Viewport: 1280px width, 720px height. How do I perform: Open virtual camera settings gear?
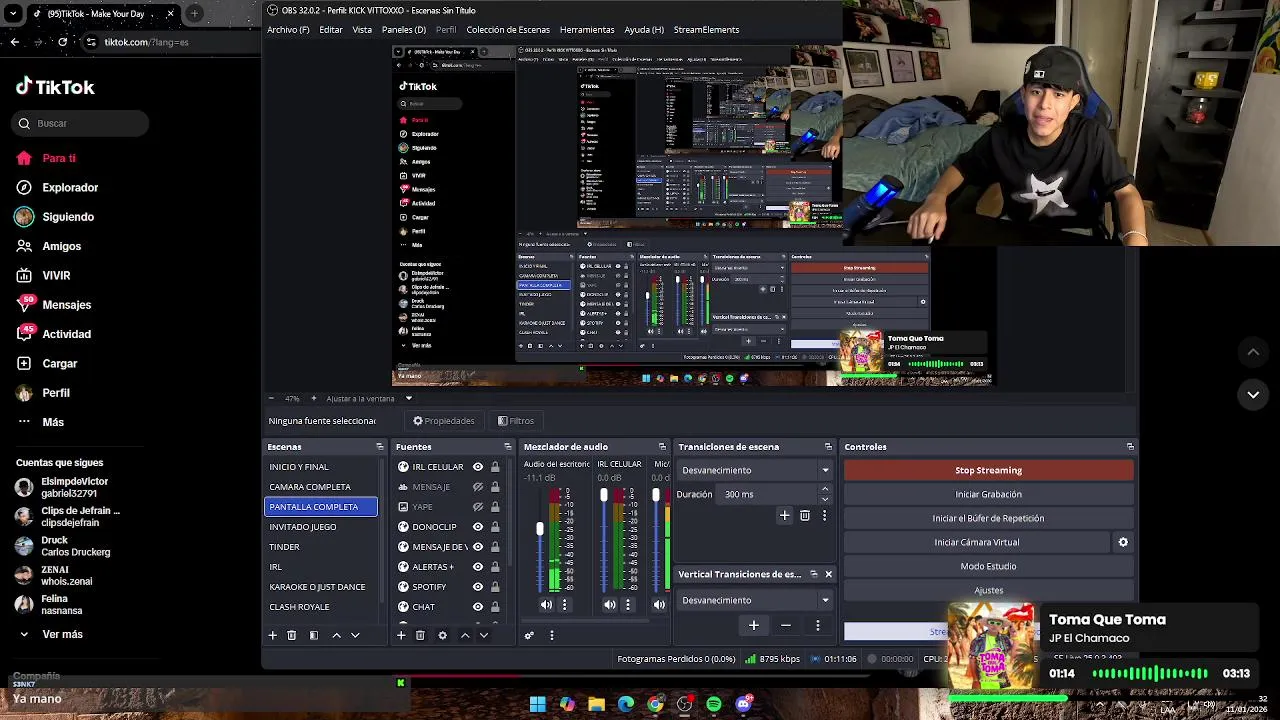coord(1123,542)
